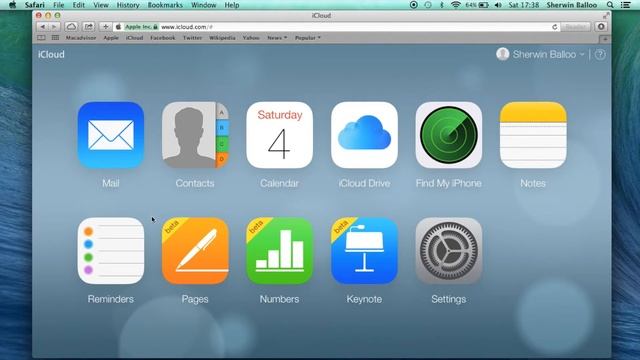Open the Twitter bookmark
This screenshot has height=360, width=640.
coord(192,38)
